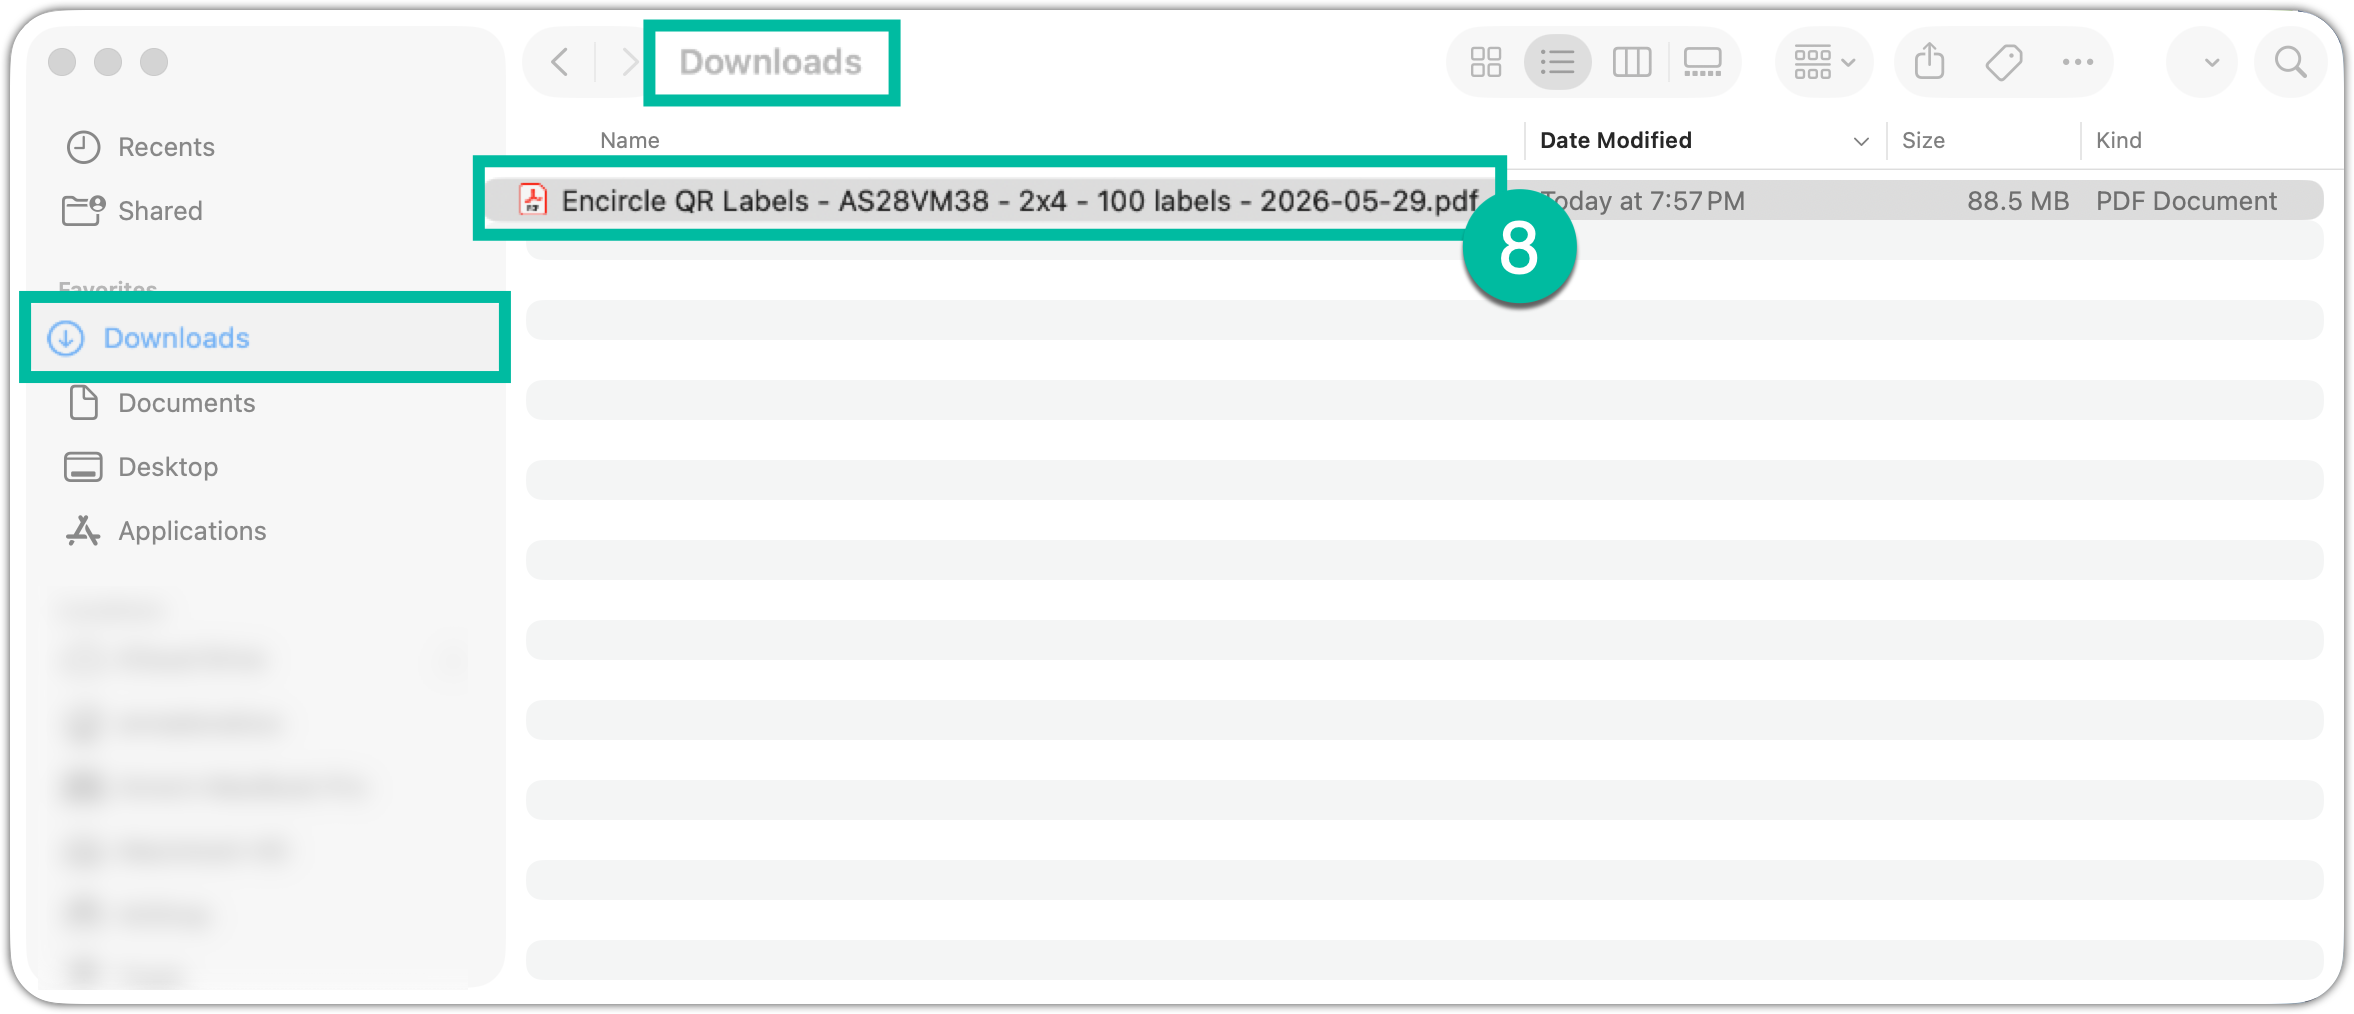Open the toolbar overflow chevron dropdown
Viewport: 2354px width, 1014px height.
click(2211, 62)
